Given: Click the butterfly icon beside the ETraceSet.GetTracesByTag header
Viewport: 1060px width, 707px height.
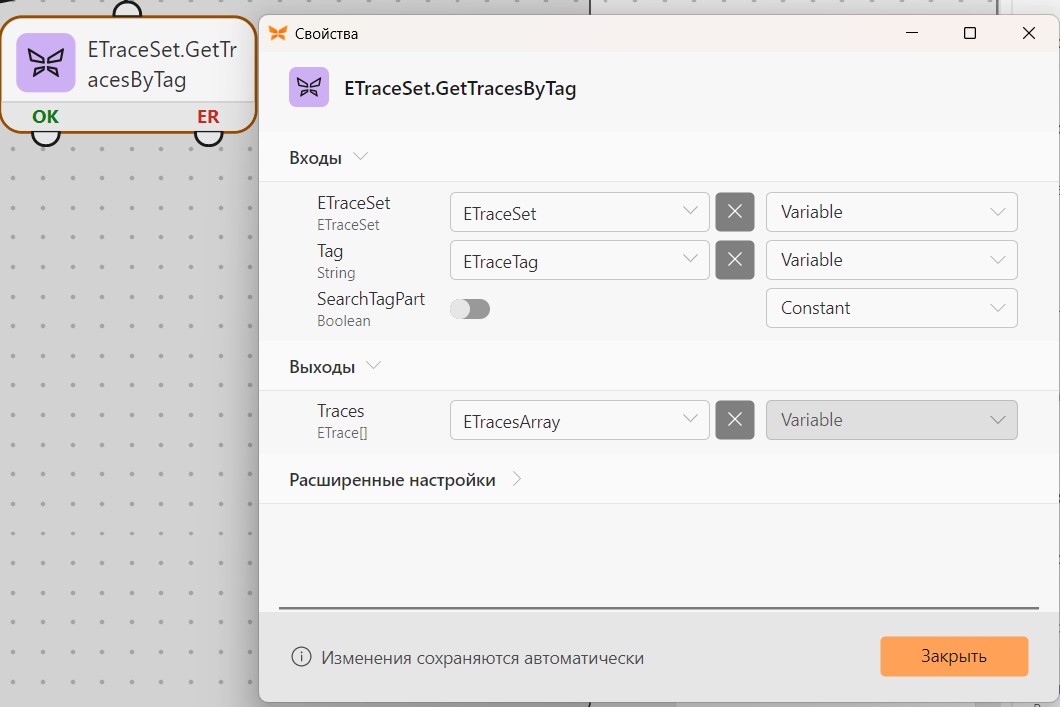Looking at the screenshot, I should click(309, 87).
